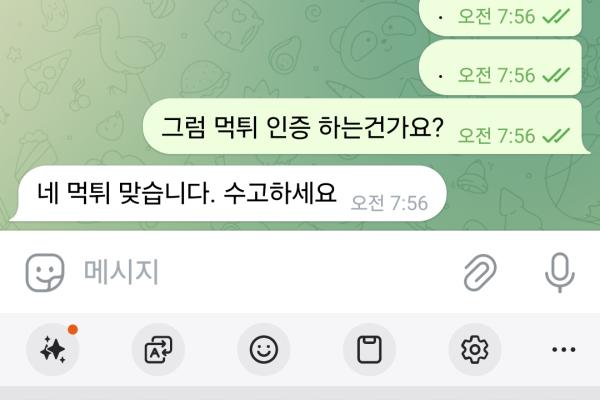Tap the topmost sent bubble
The height and width of the screenshot is (400, 600).
pyautogui.click(x=501, y=17)
